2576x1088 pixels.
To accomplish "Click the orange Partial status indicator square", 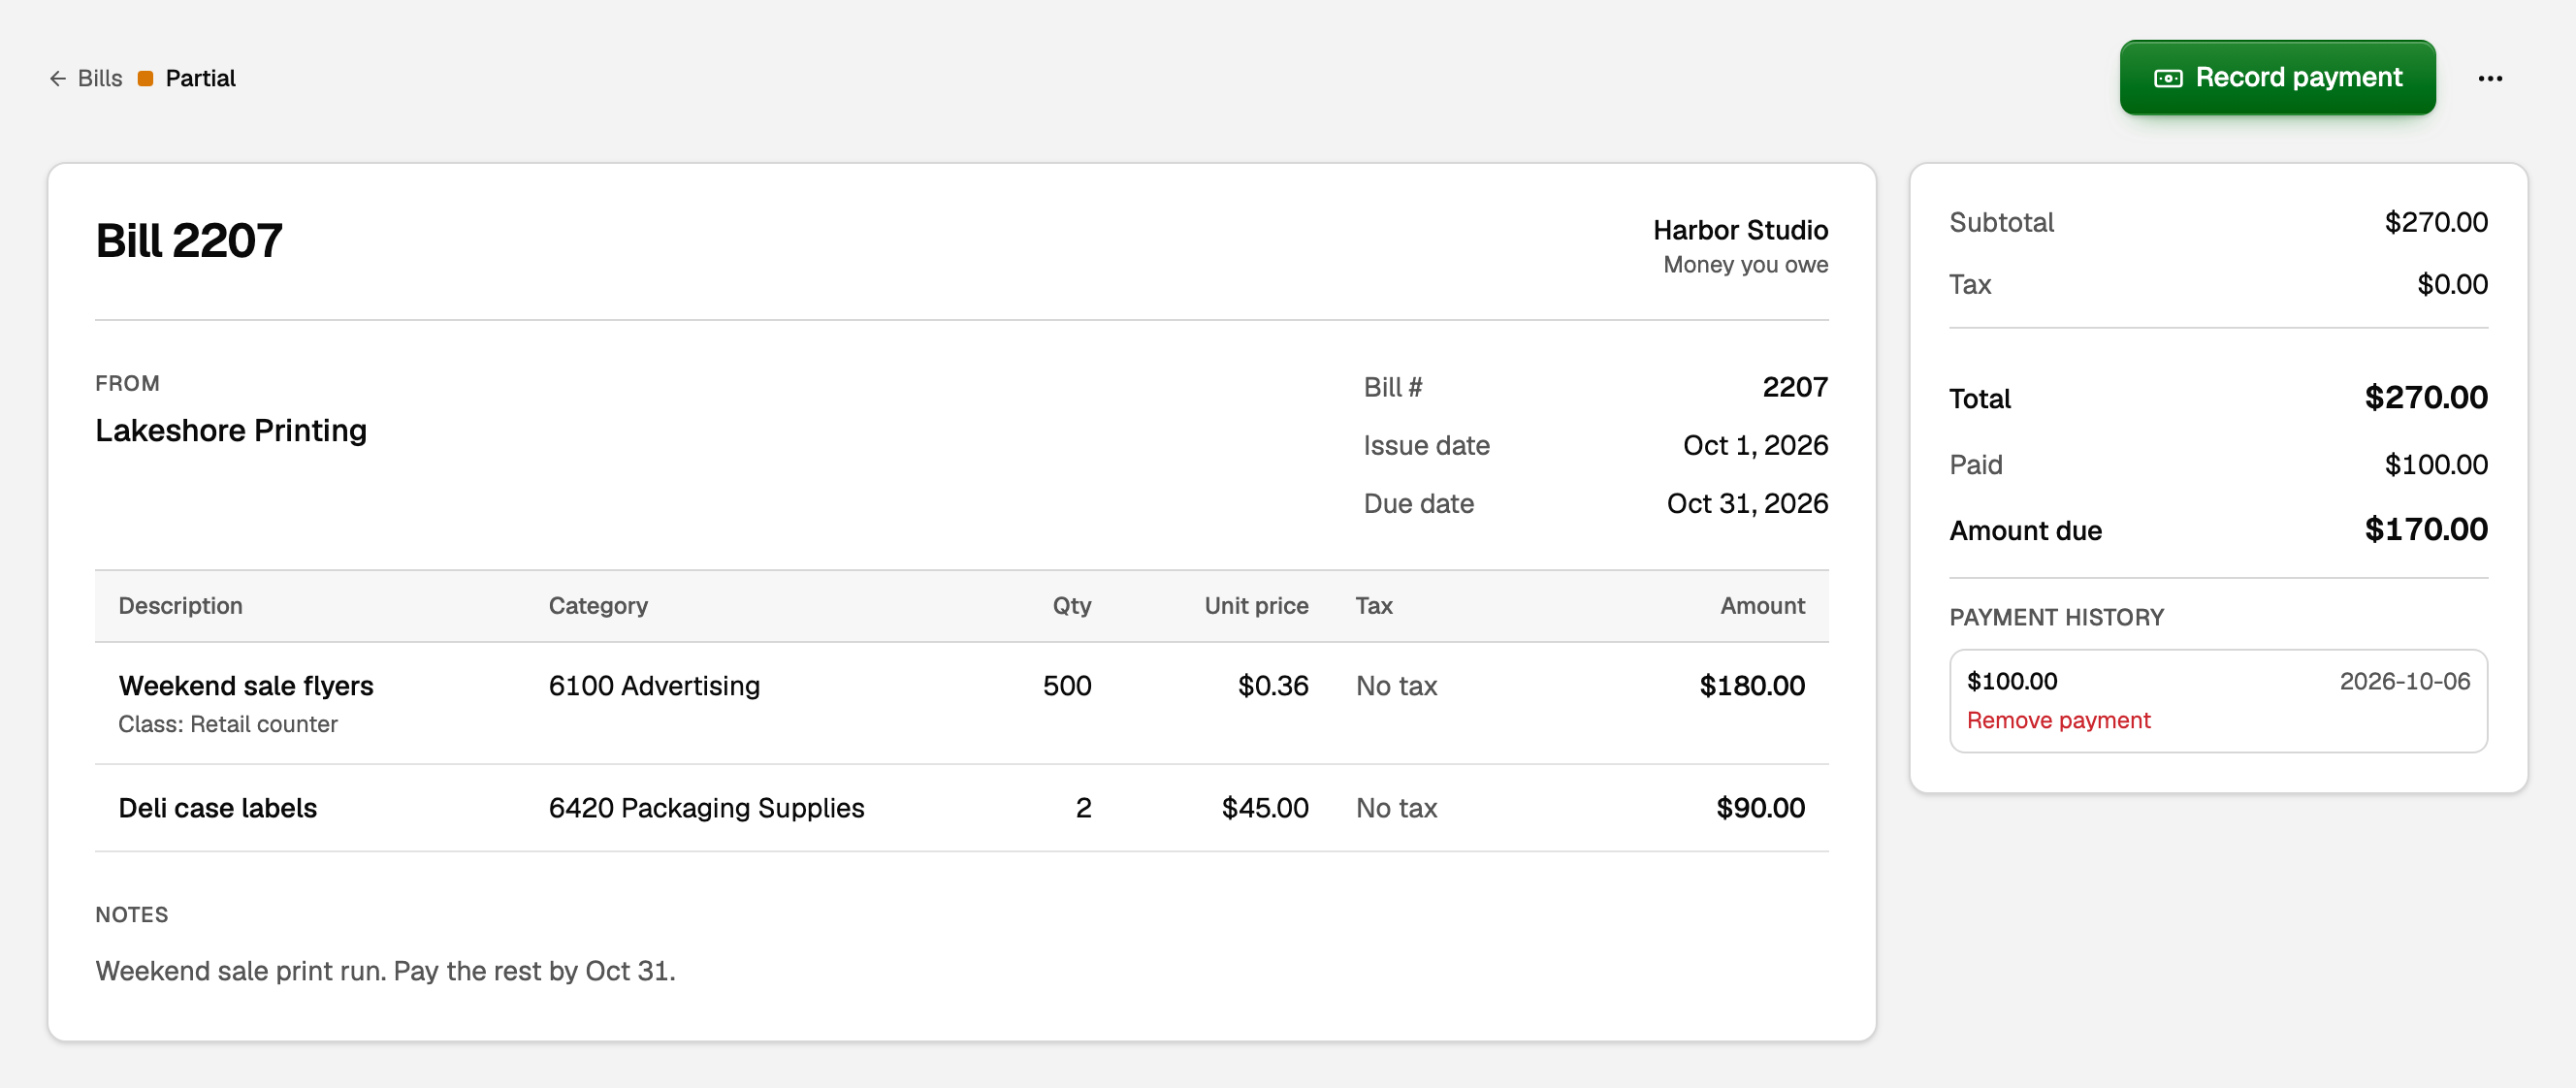I will tap(145, 78).
